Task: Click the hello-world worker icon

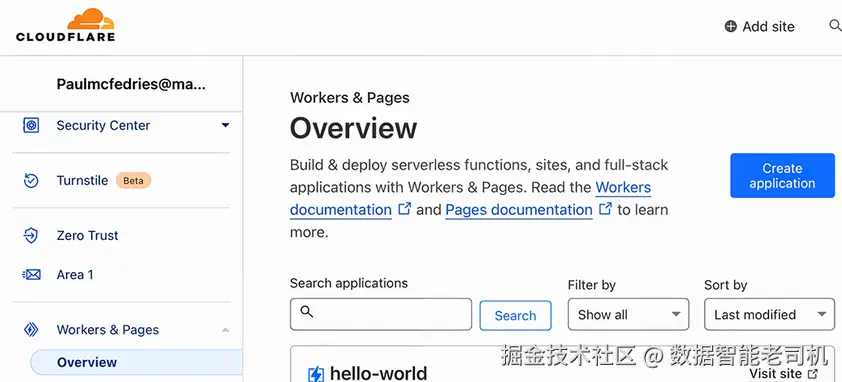Action: tap(315, 373)
